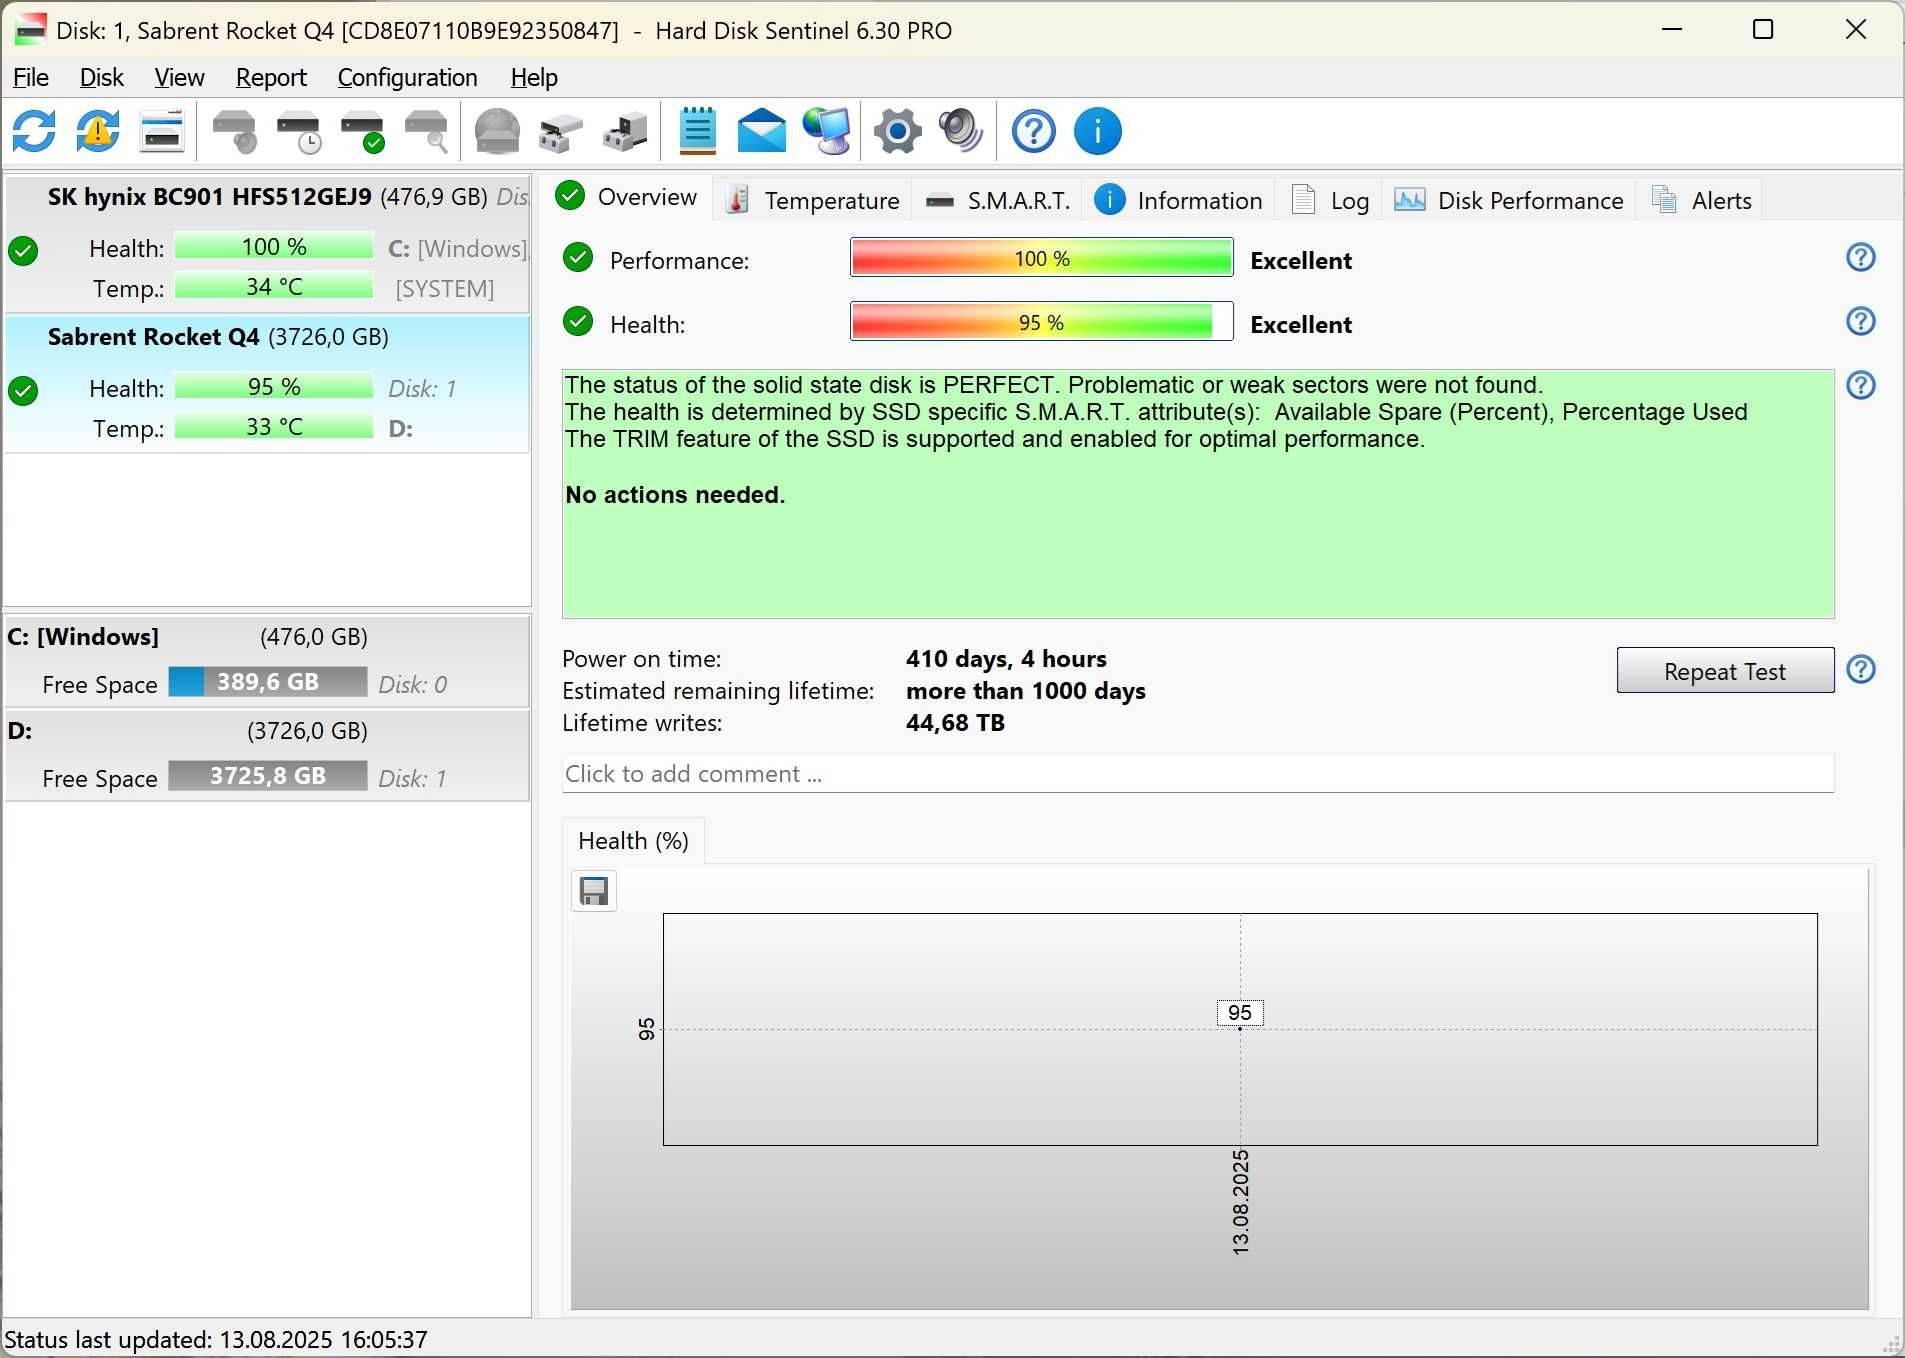Screen dimensions: 1905x1358
Task: Click the disk with speaker toolbar icon
Action: (235, 131)
